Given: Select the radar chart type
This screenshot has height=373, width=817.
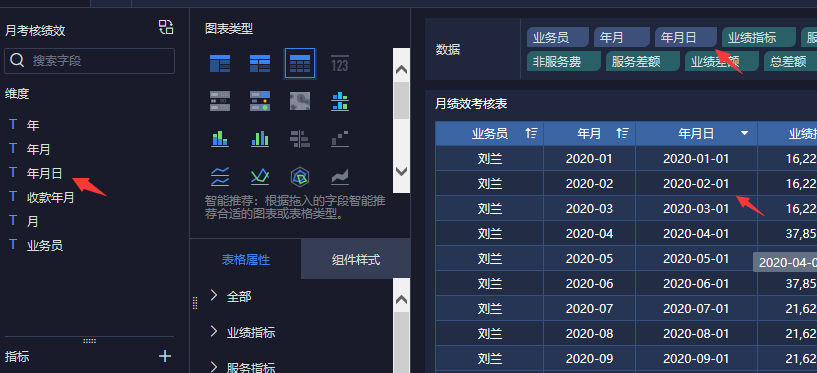Looking at the screenshot, I should [300, 177].
